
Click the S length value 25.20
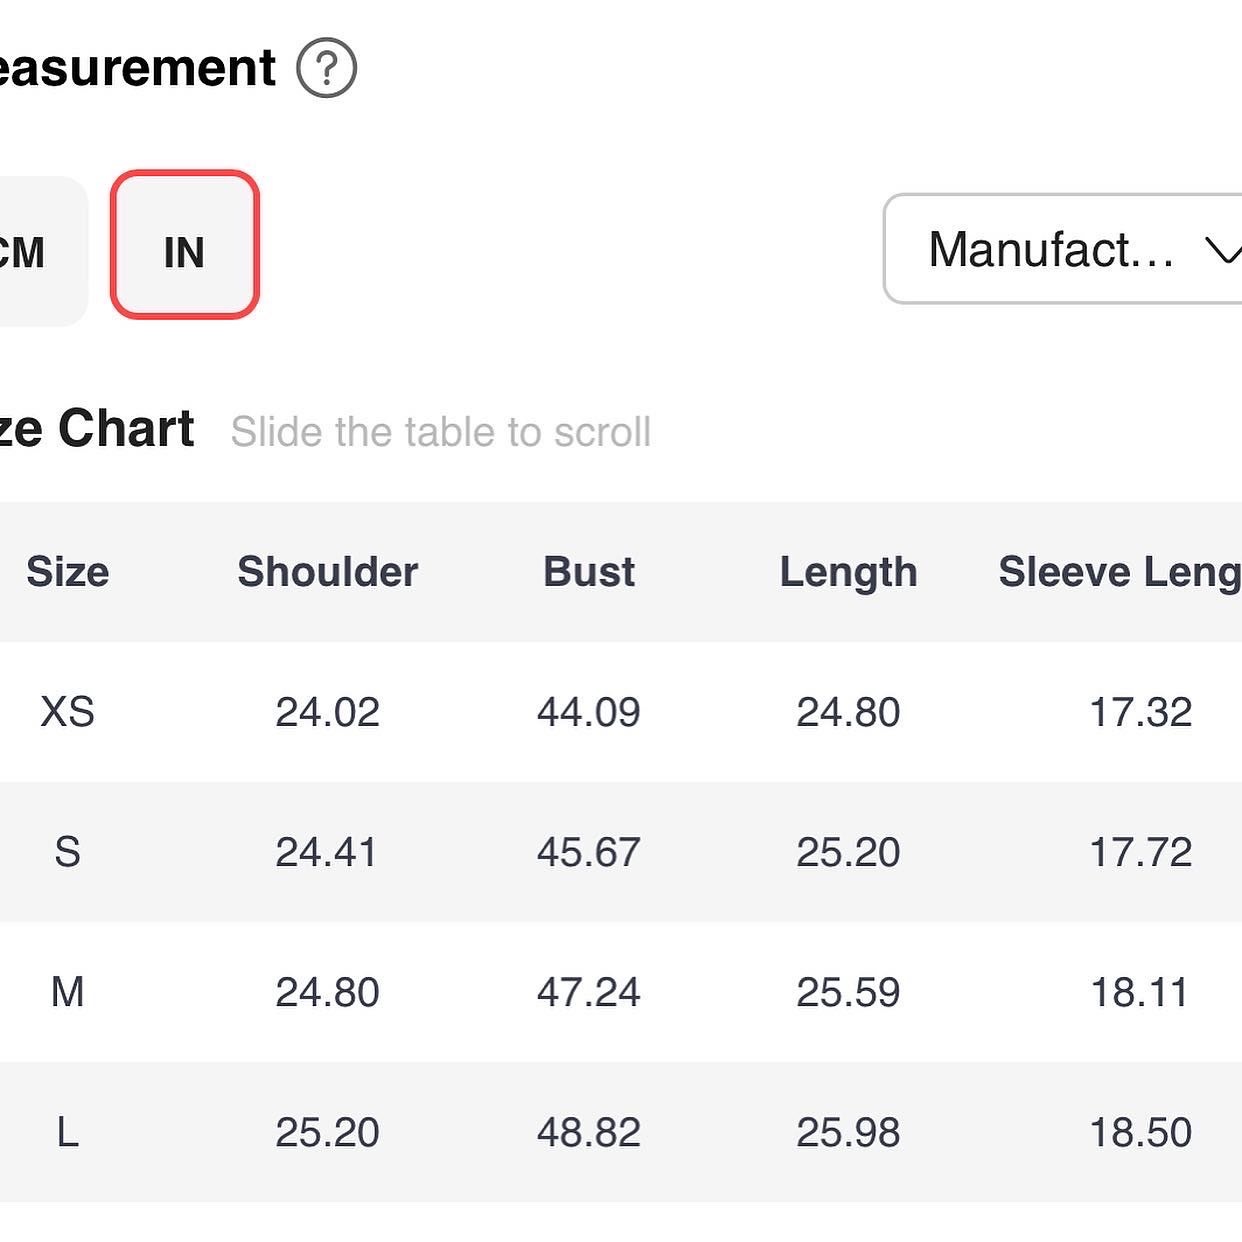(848, 852)
